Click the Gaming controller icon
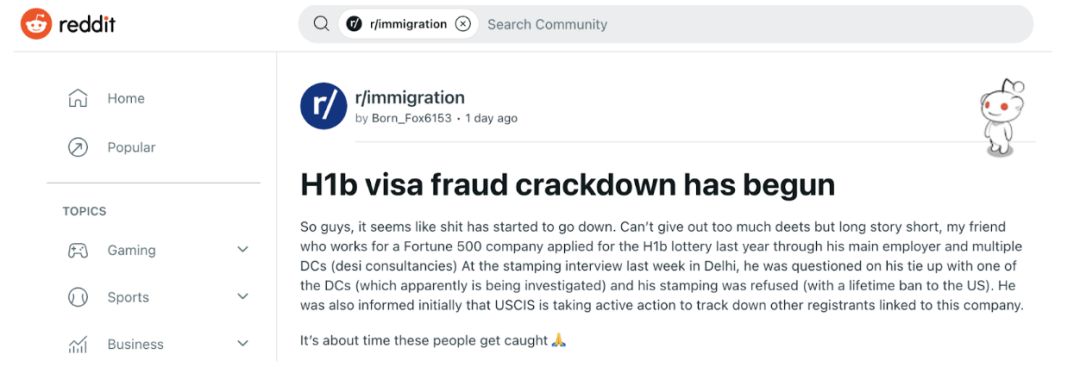The height and width of the screenshot is (367, 1080). (x=78, y=251)
